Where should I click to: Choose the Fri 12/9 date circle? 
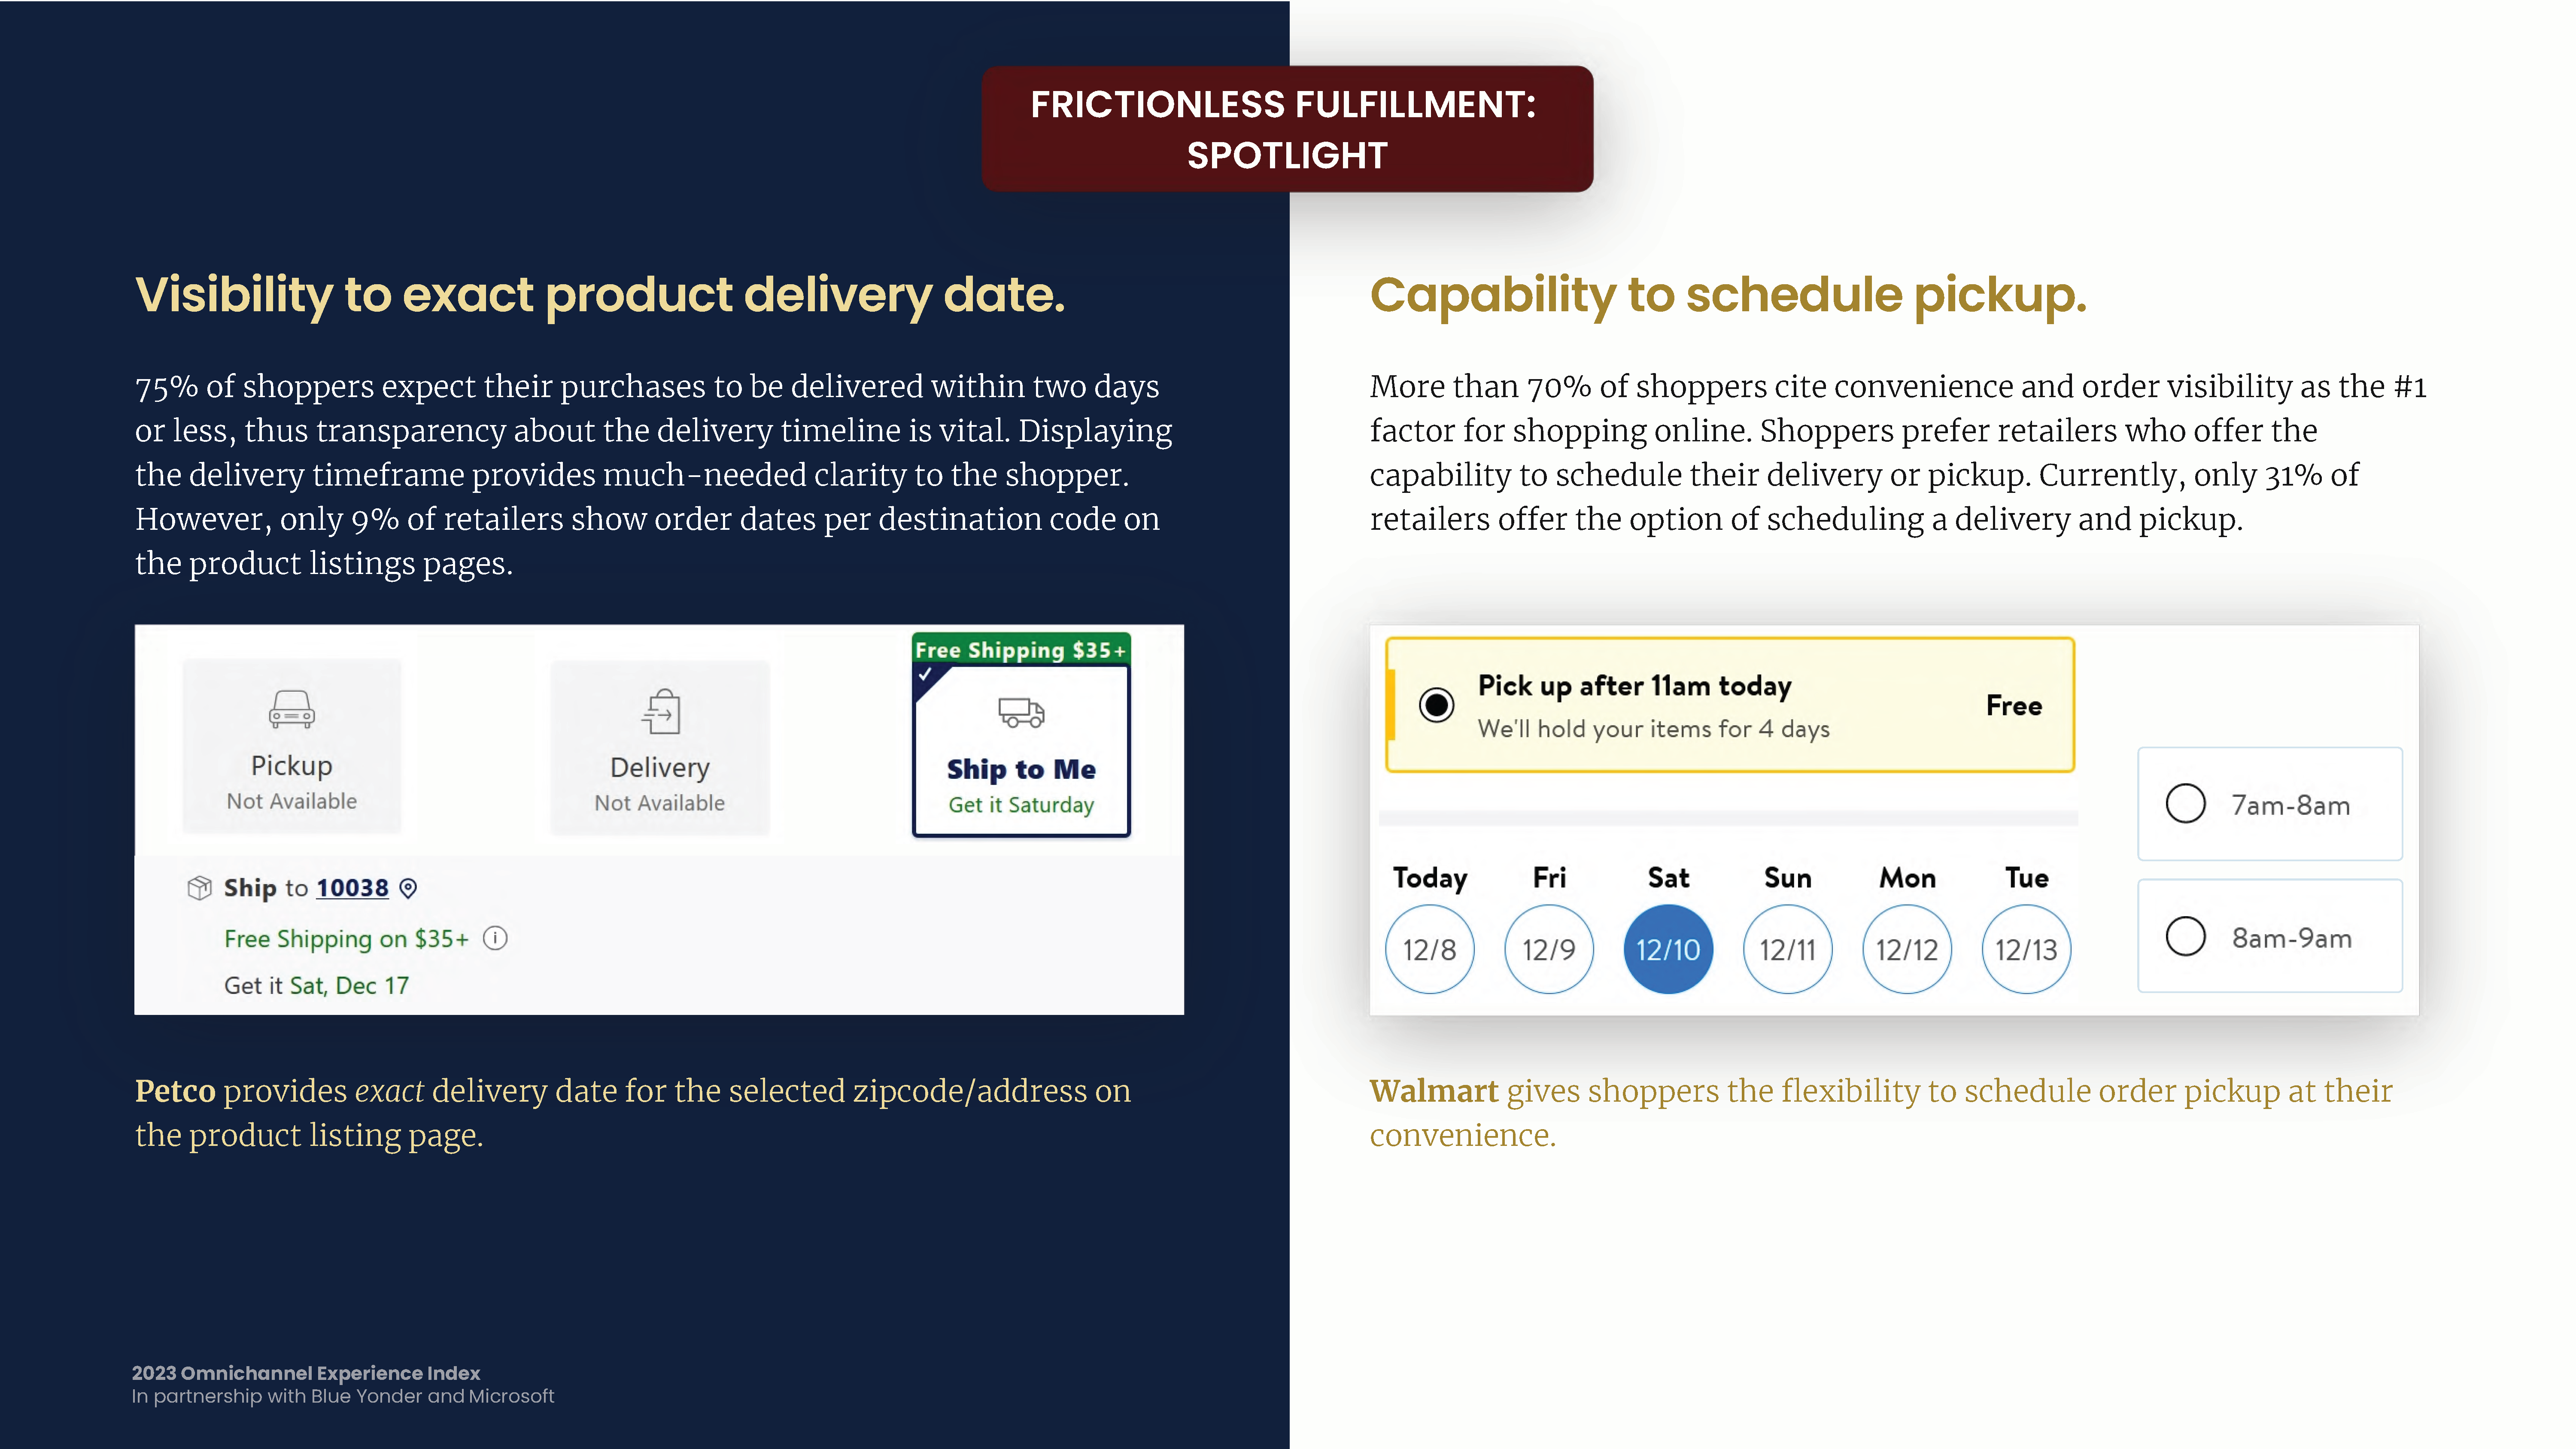click(x=1548, y=949)
